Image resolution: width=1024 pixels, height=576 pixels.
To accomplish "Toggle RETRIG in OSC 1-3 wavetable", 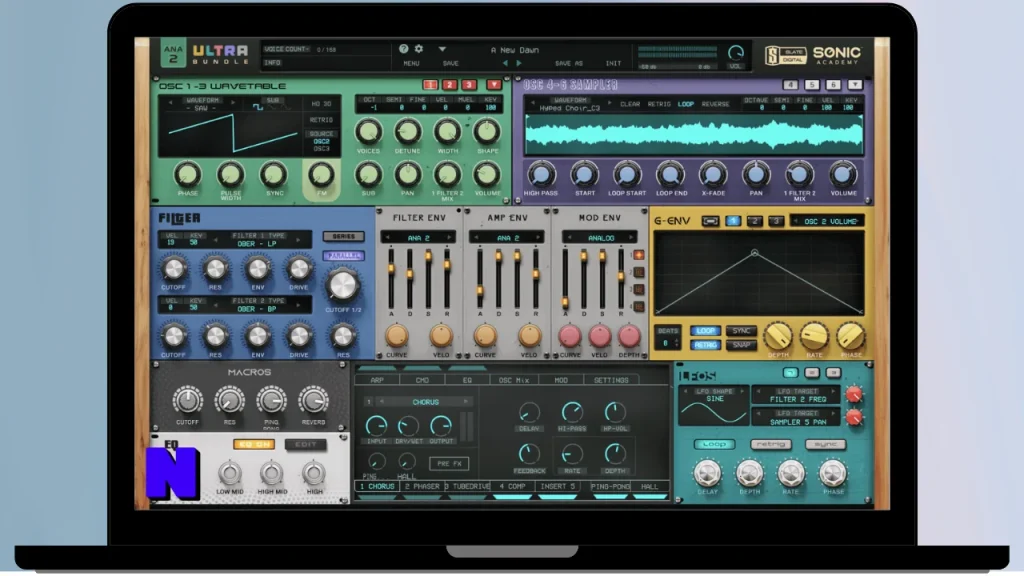I will 321,120.
